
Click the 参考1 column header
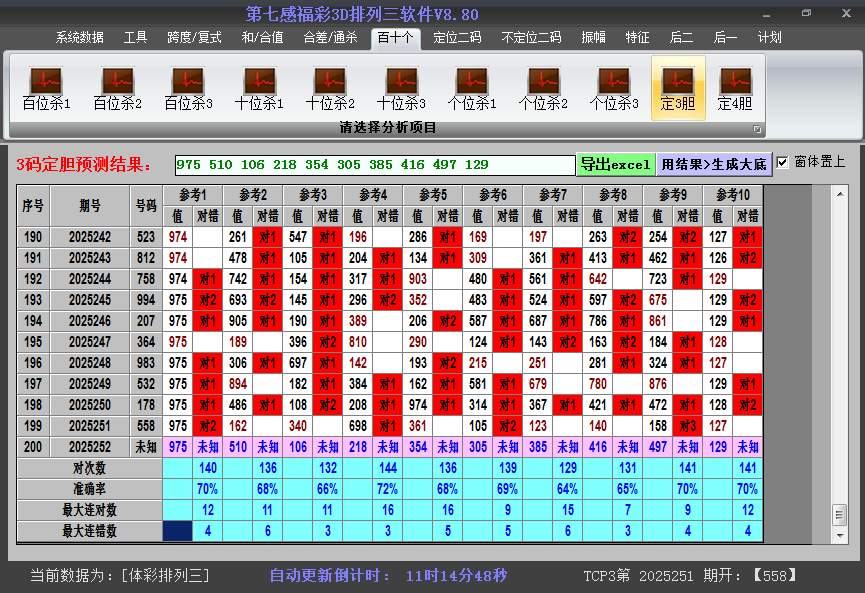click(x=193, y=195)
